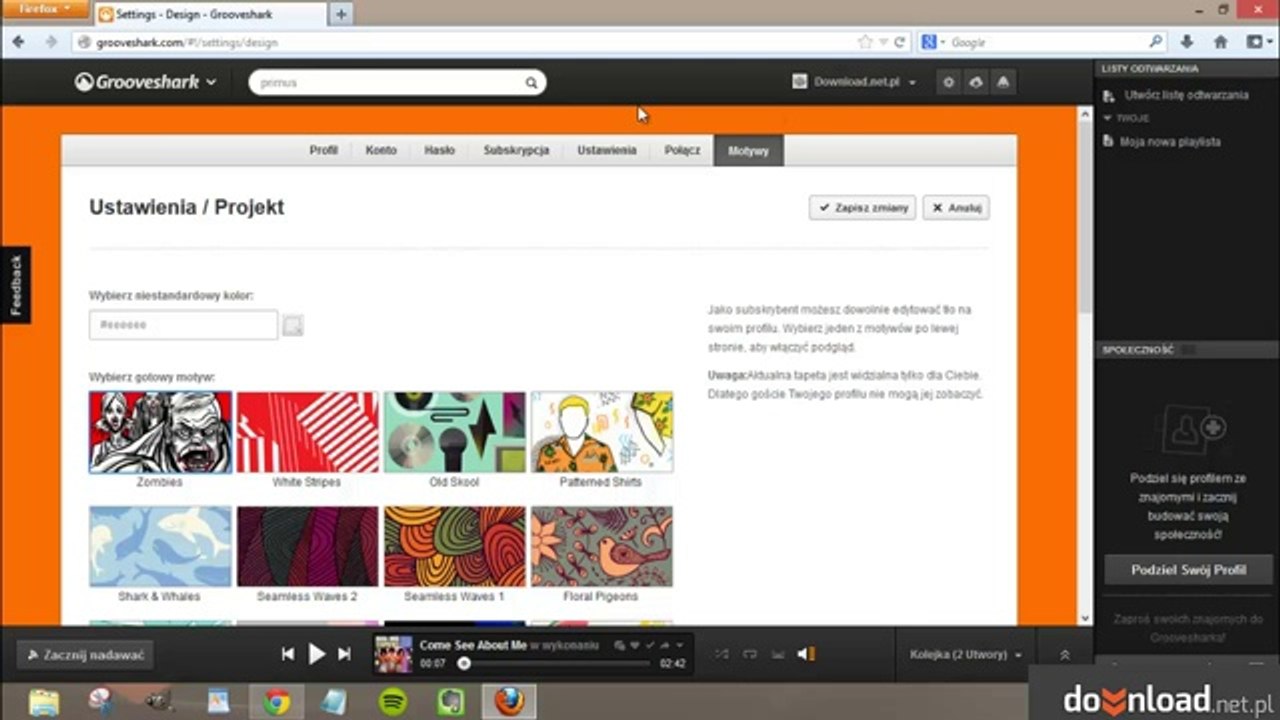Toggle repeat in the player
Image resolution: width=1280 pixels, height=720 pixels.
coord(750,654)
